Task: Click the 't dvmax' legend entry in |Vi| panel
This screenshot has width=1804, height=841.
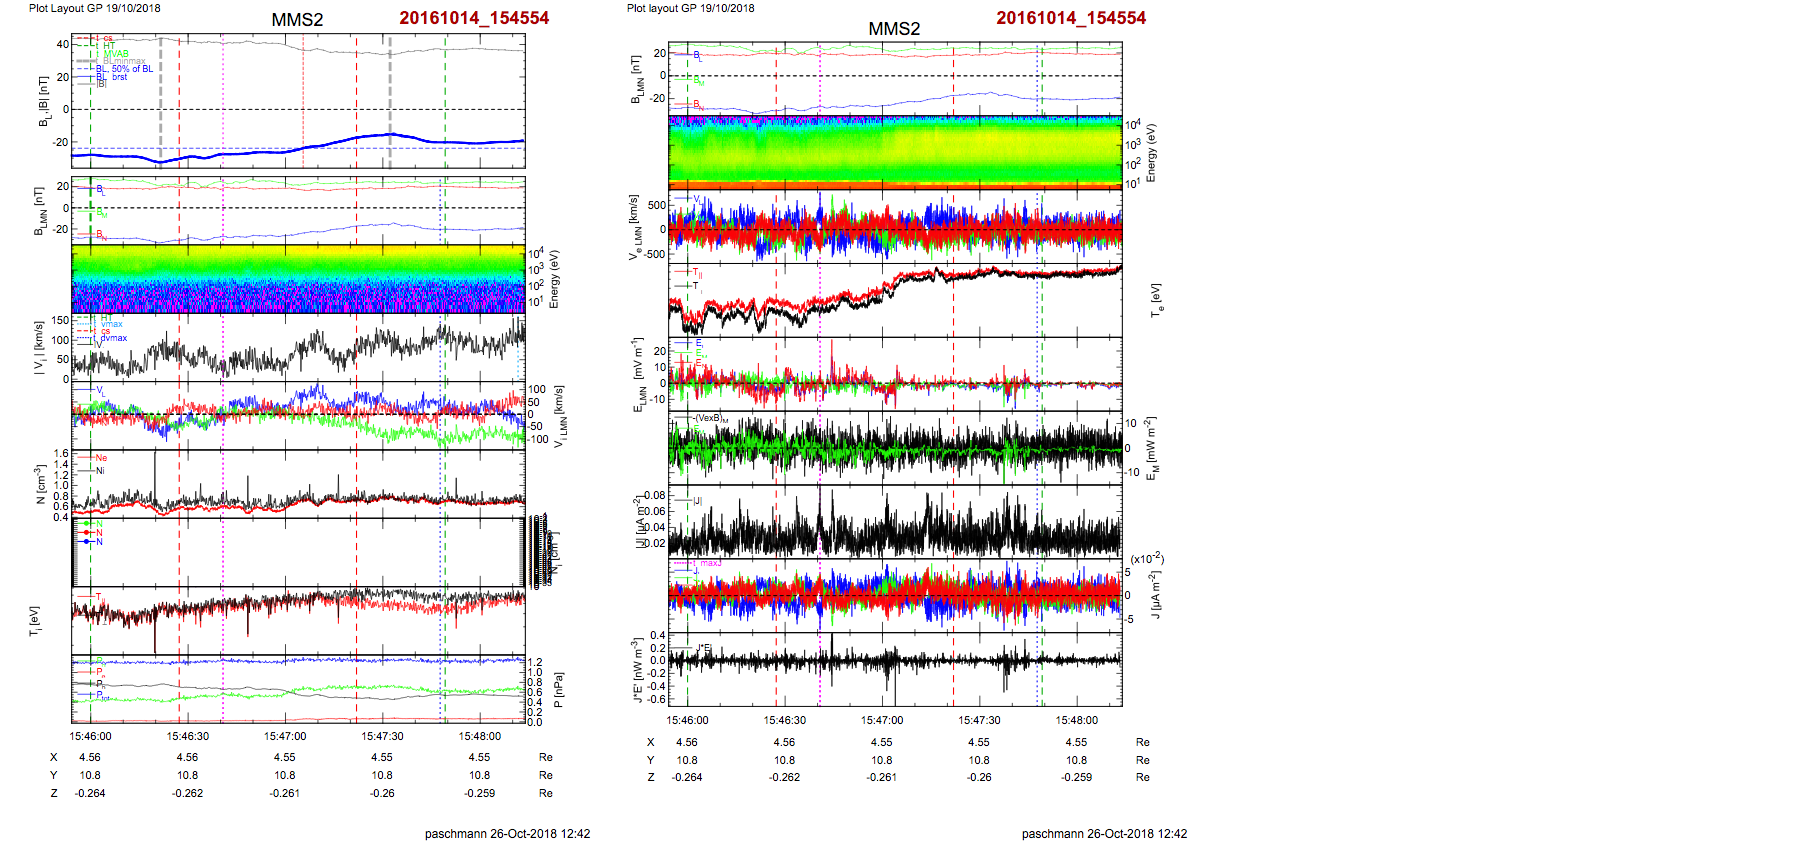Action: (112, 338)
